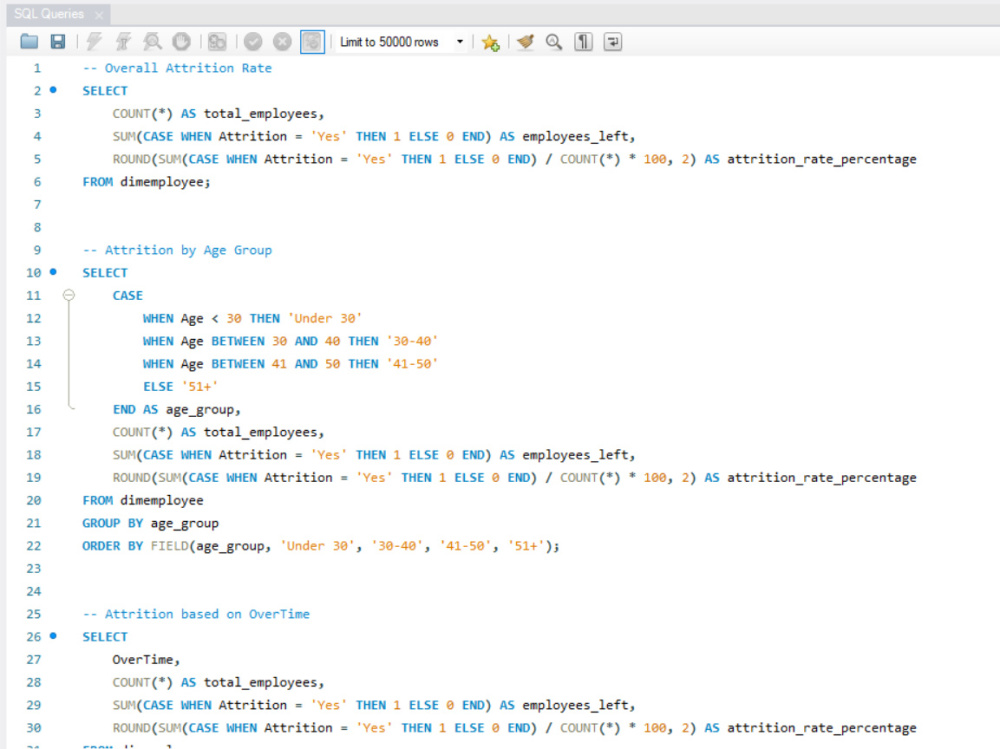The height and width of the screenshot is (749, 1000).
Task: Click 'FROM dimemployee' on line 20
Action: click(x=143, y=501)
